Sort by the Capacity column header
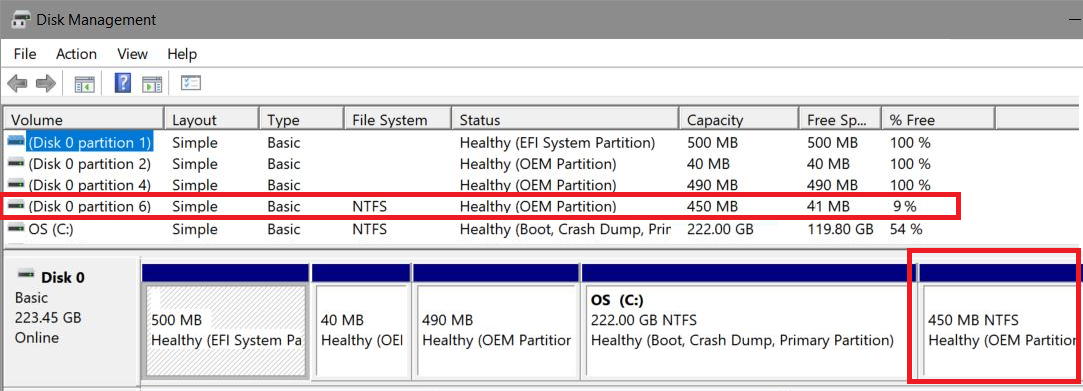The height and width of the screenshot is (391, 1083). coord(738,120)
